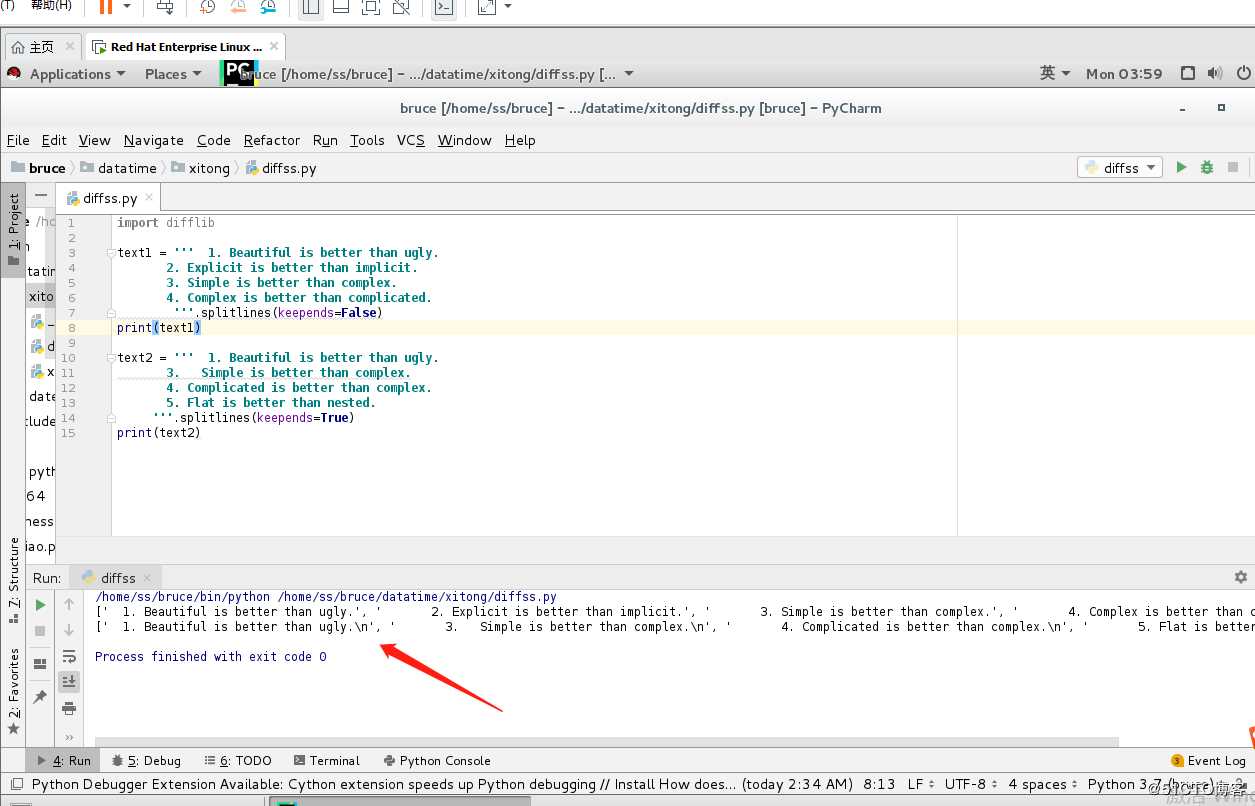Click the Restore layout icon in Run panel

[x=40, y=664]
